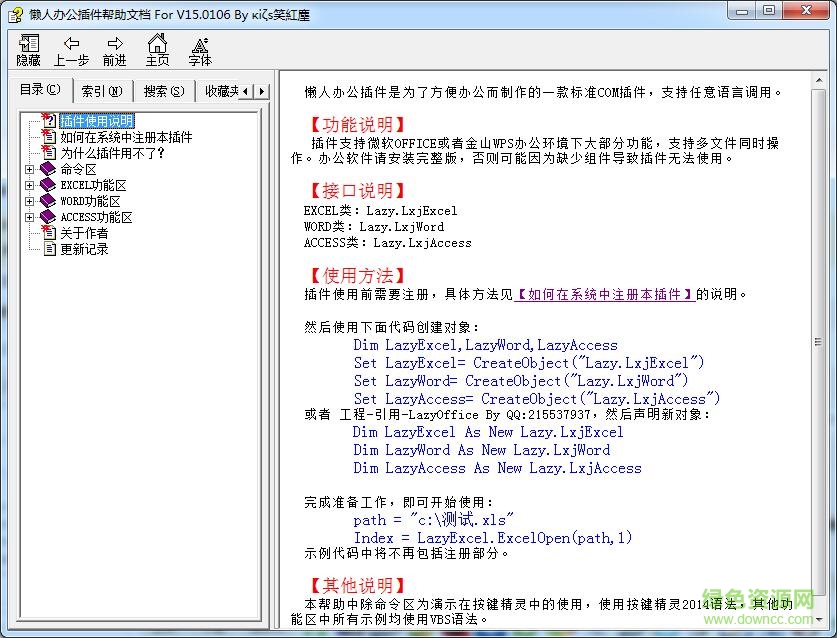Click the 隐藏 (Hide) toolbar icon
This screenshot has height=638, width=837.
tap(29, 44)
